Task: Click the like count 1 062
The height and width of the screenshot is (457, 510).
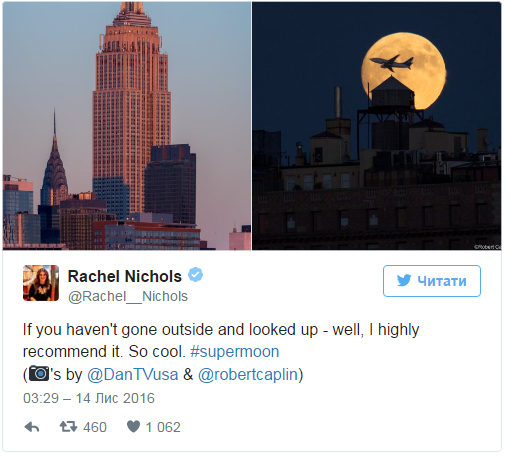Action: 163,427
